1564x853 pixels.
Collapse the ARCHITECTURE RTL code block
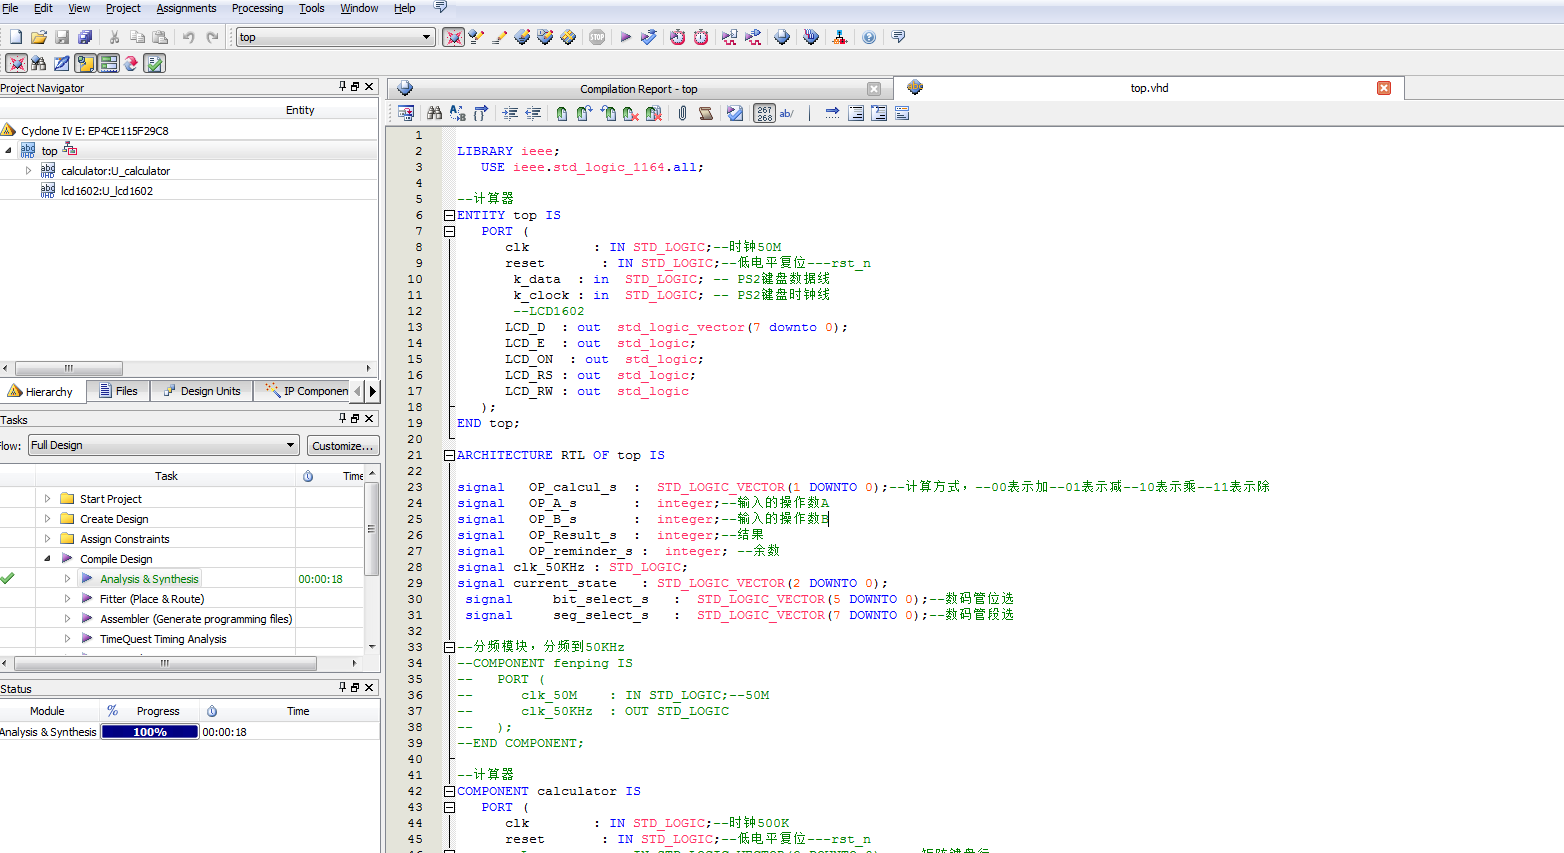coord(449,455)
